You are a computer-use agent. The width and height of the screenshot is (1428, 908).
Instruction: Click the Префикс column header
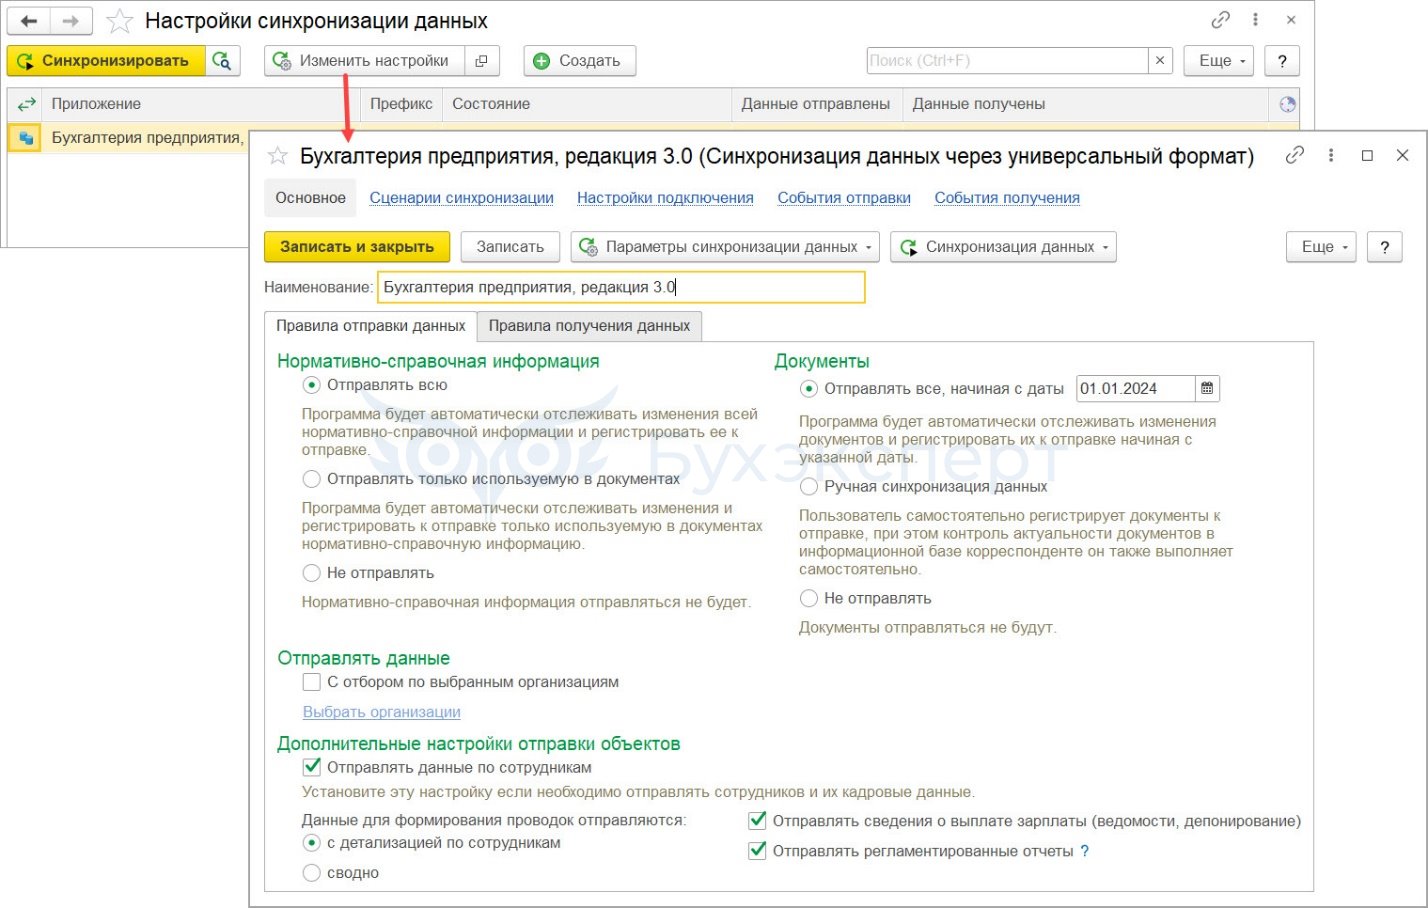click(x=401, y=104)
